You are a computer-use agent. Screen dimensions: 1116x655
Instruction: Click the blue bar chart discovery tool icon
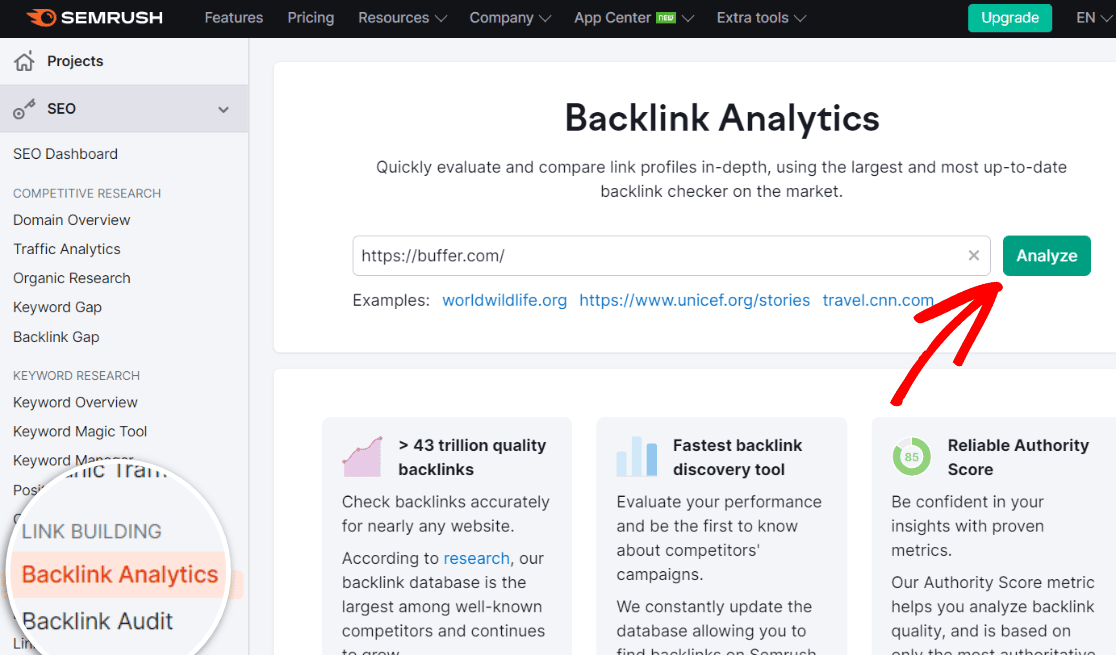tap(637, 456)
